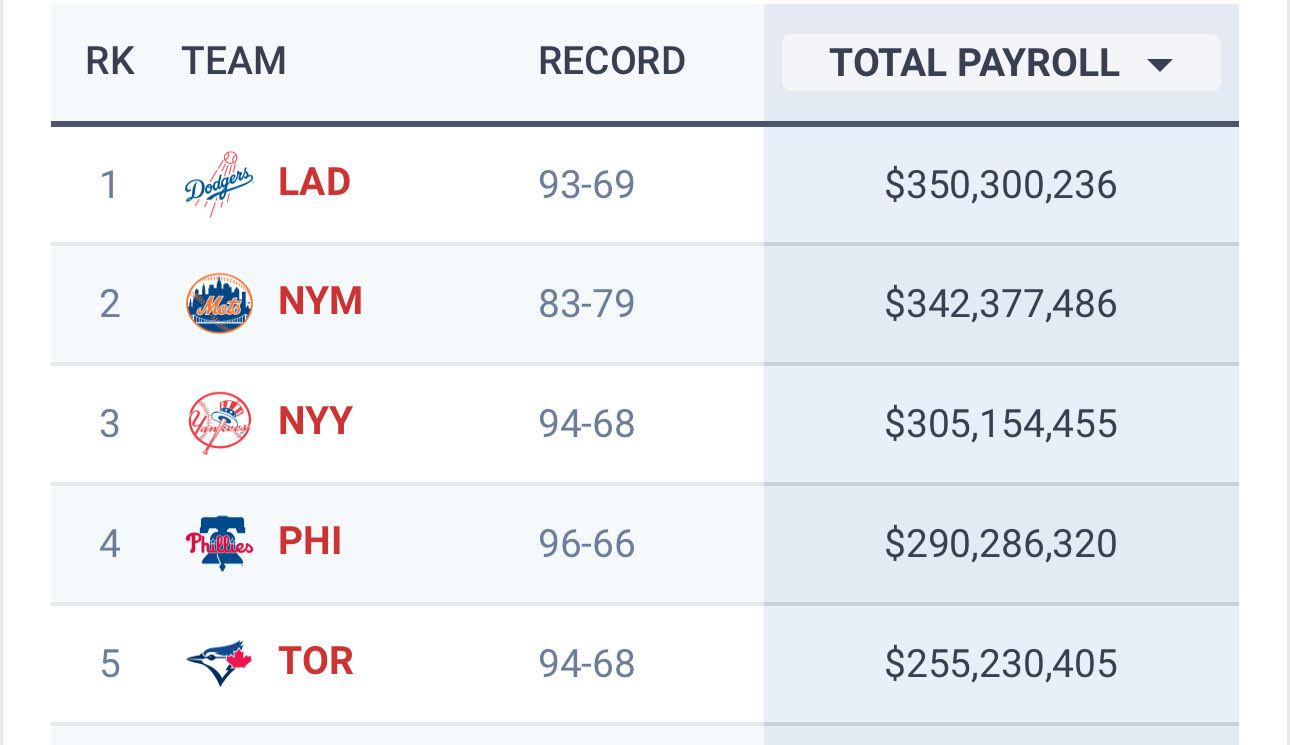This screenshot has height=745, width=1290.
Task: Click the RK column header
Action: 110,62
